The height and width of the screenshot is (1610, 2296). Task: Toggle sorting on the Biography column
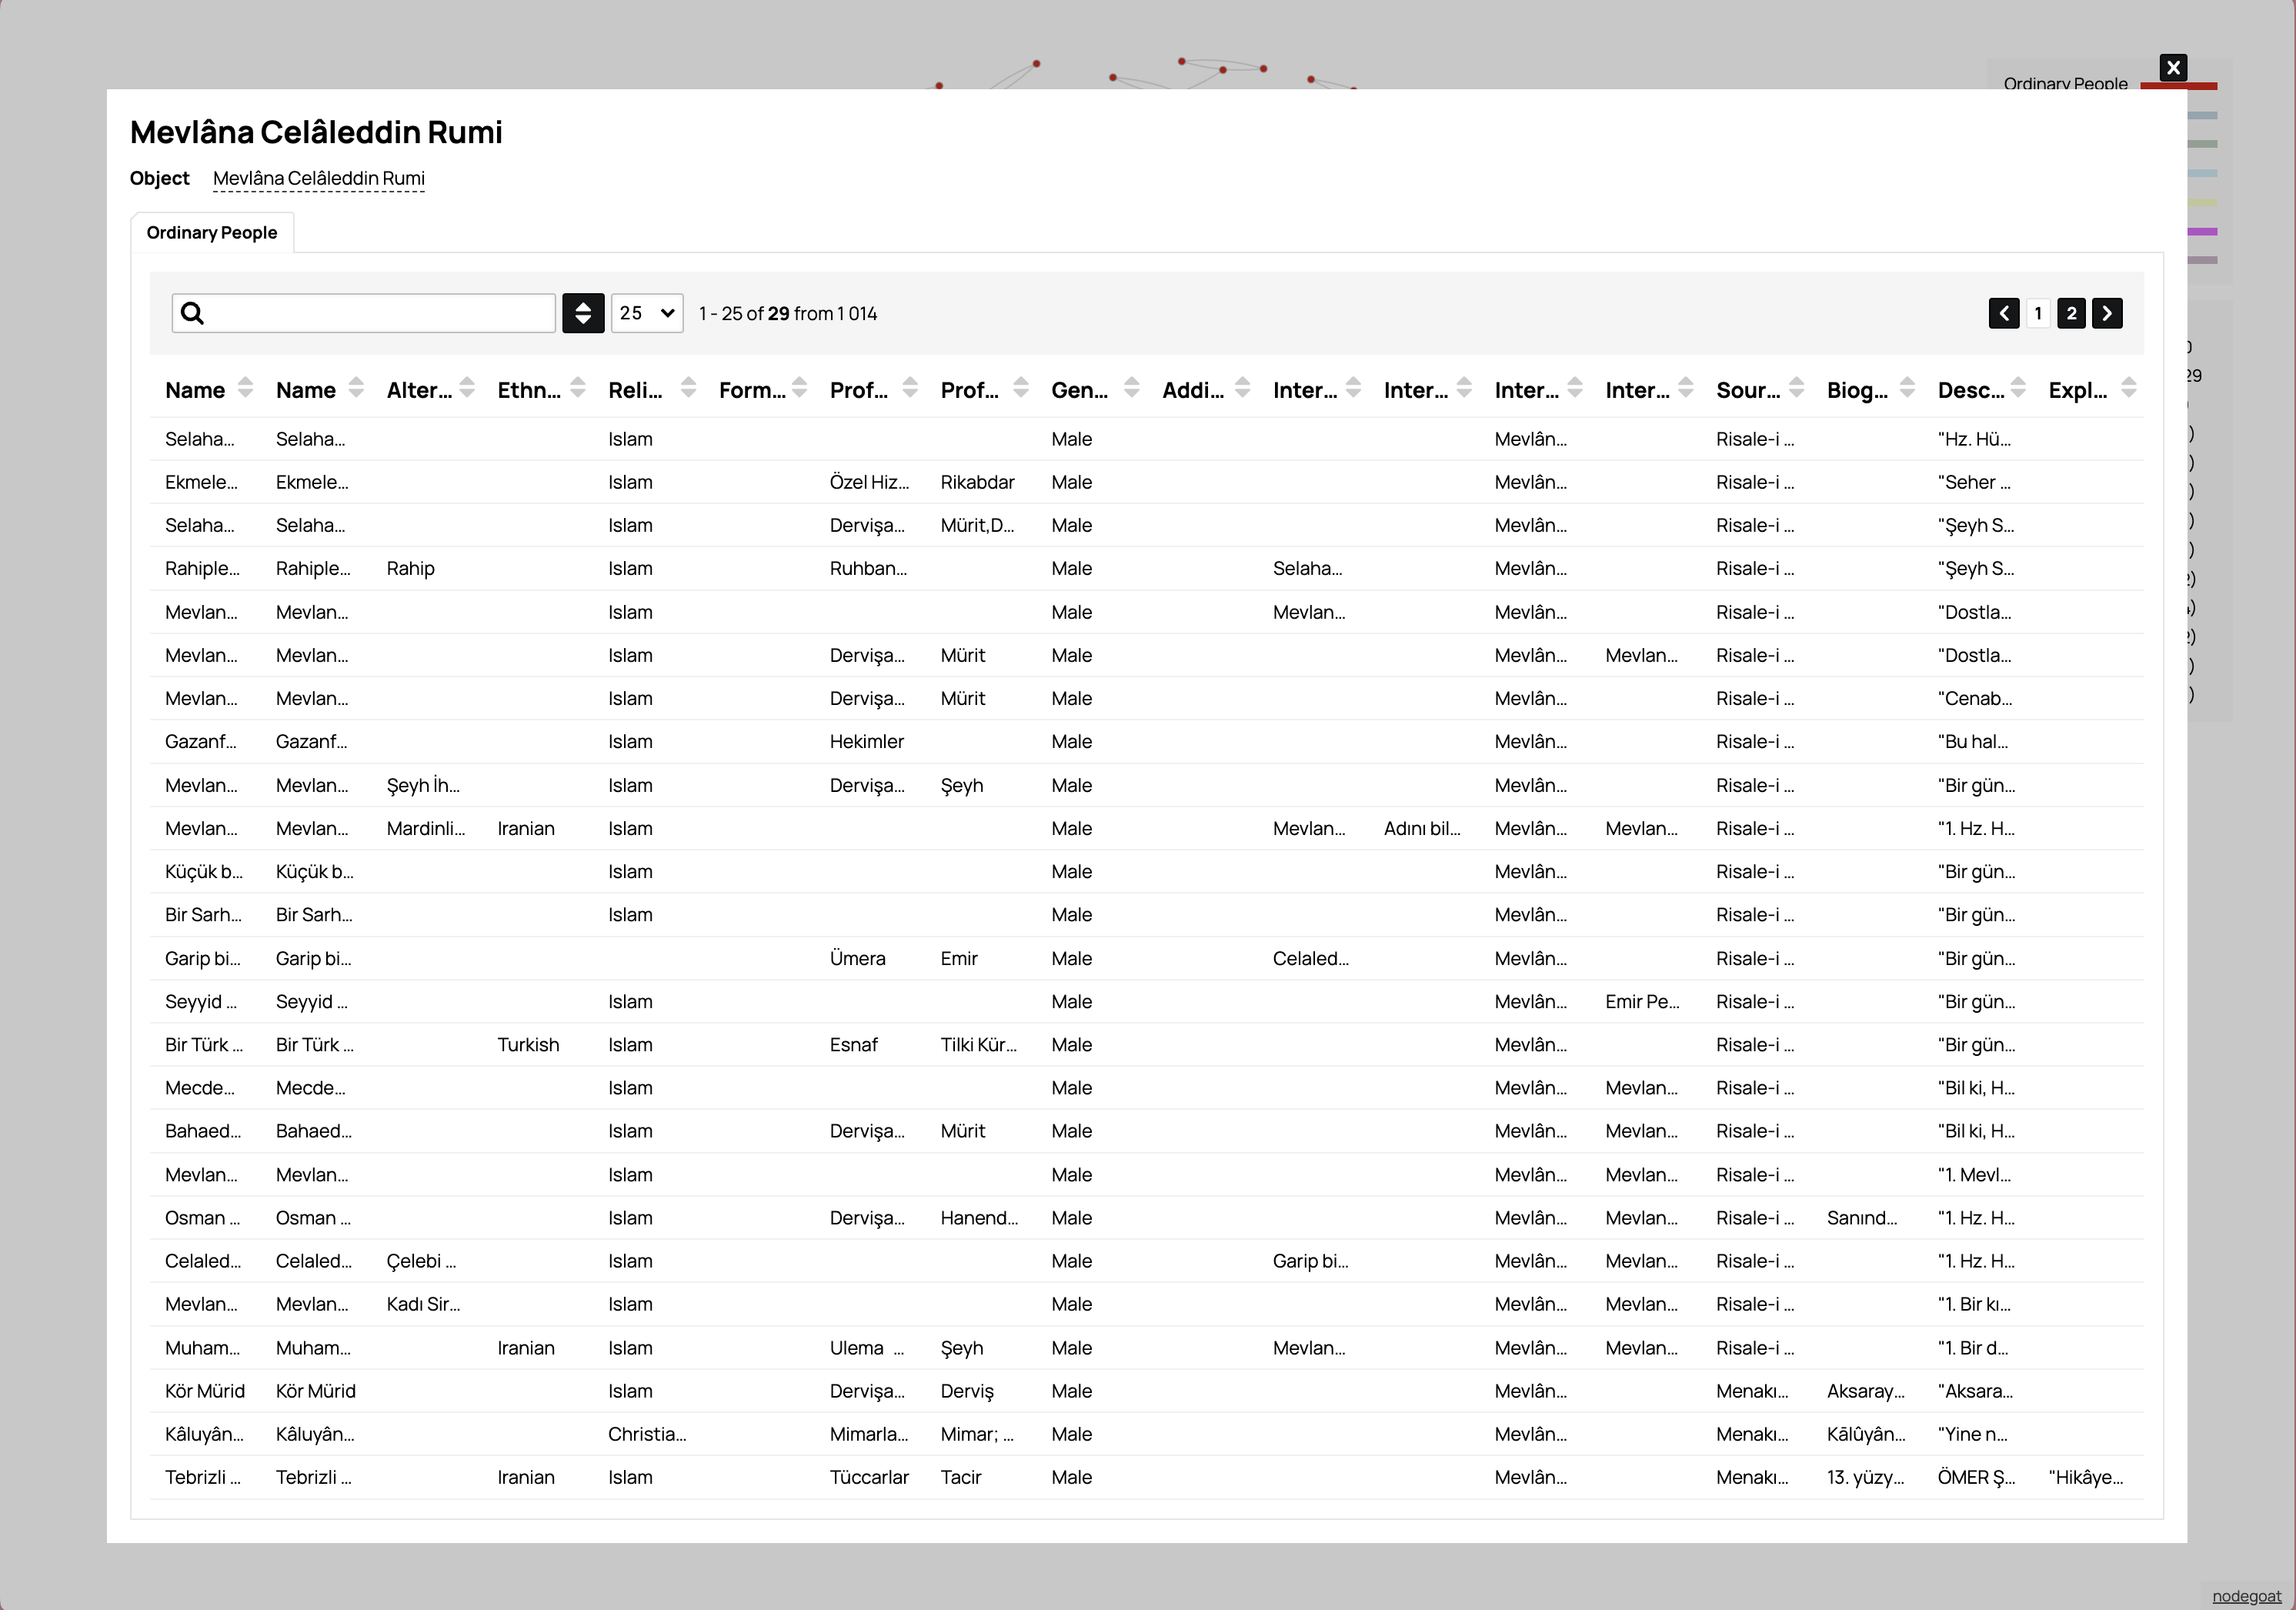[1908, 389]
